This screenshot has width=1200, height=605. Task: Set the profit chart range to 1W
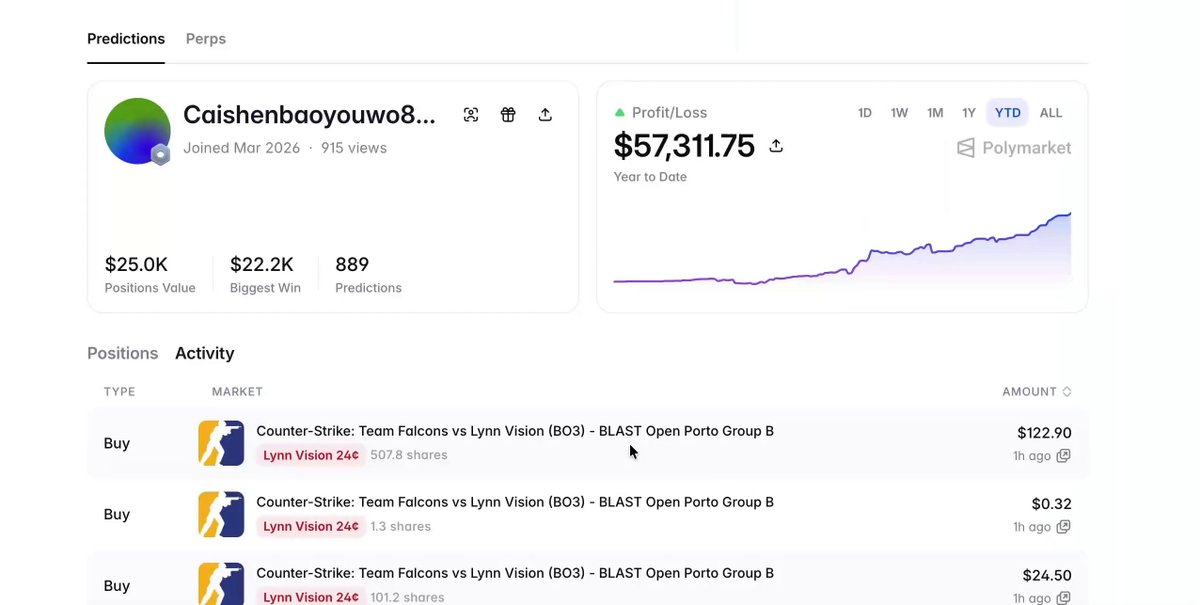tap(900, 113)
